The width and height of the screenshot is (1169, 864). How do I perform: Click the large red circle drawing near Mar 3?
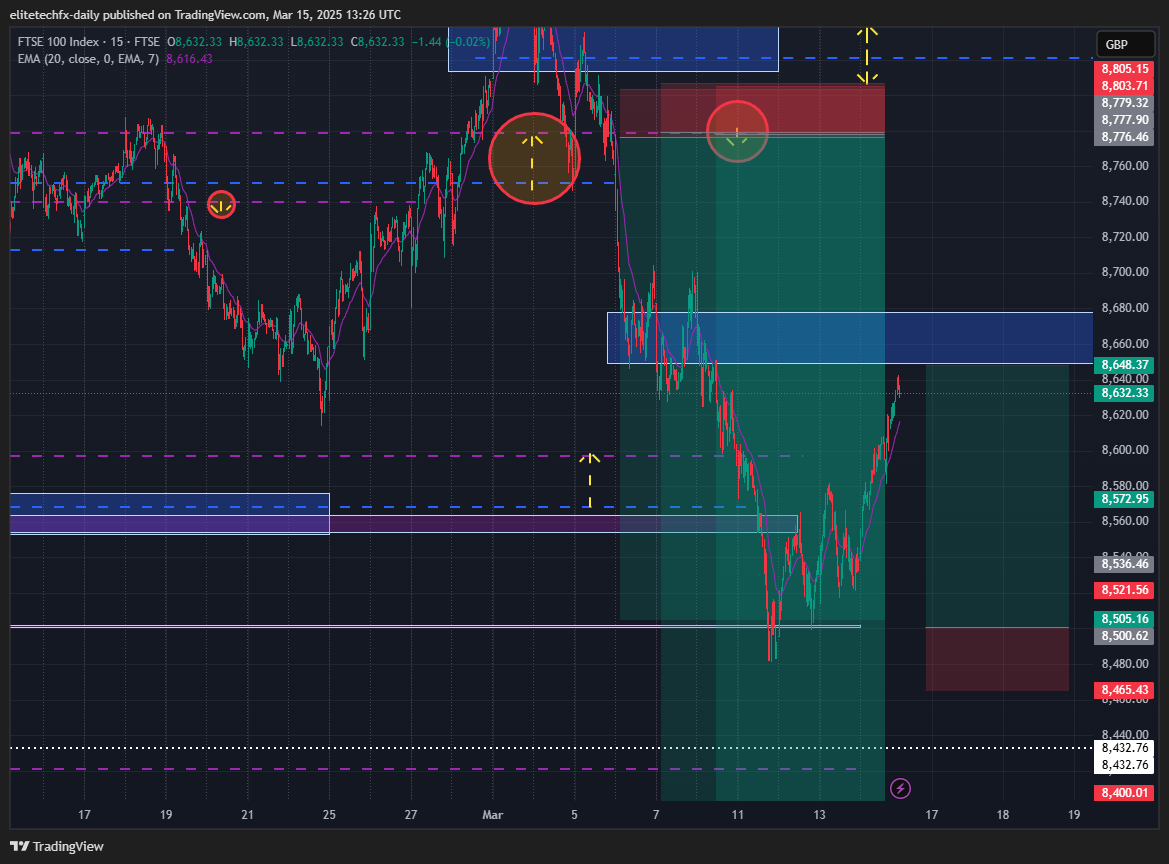coord(534,158)
